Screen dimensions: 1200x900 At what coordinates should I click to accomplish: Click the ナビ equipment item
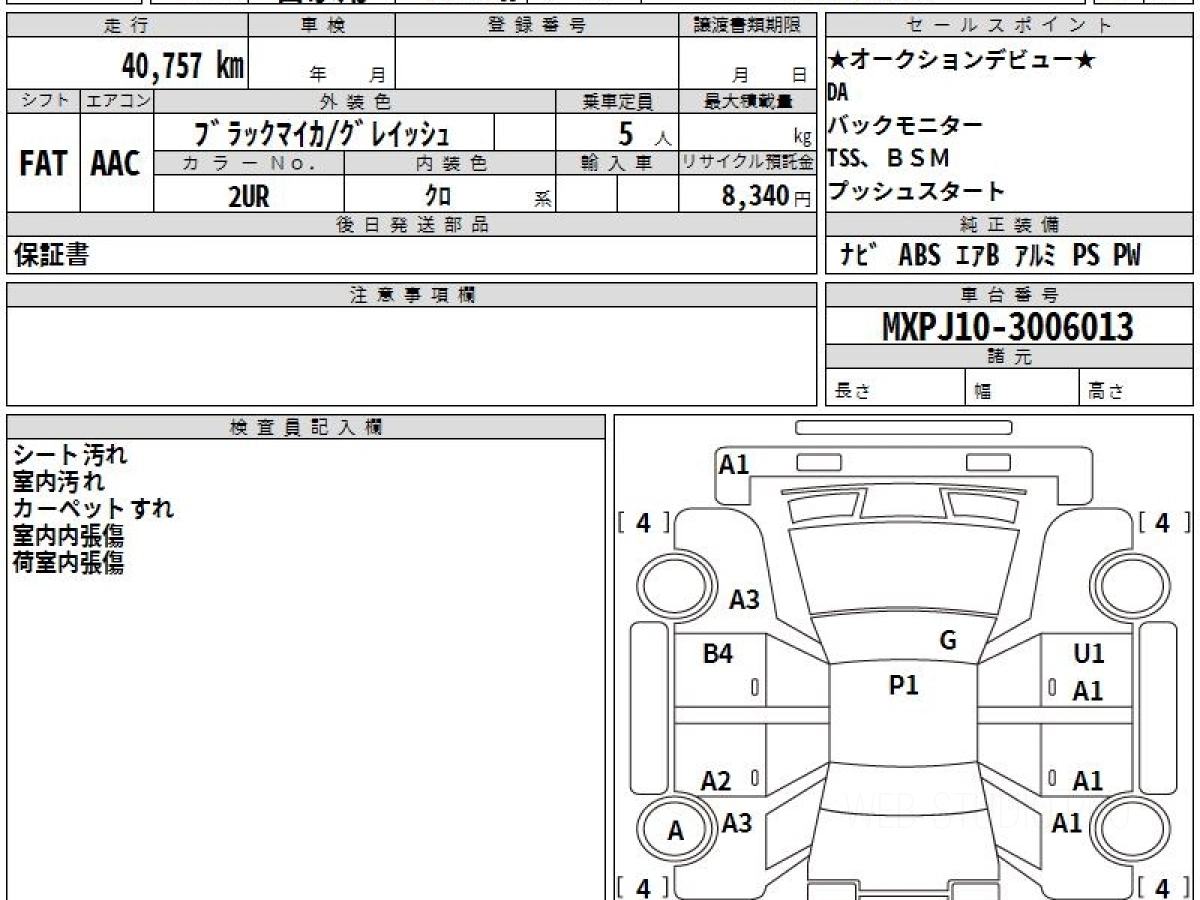pos(859,255)
